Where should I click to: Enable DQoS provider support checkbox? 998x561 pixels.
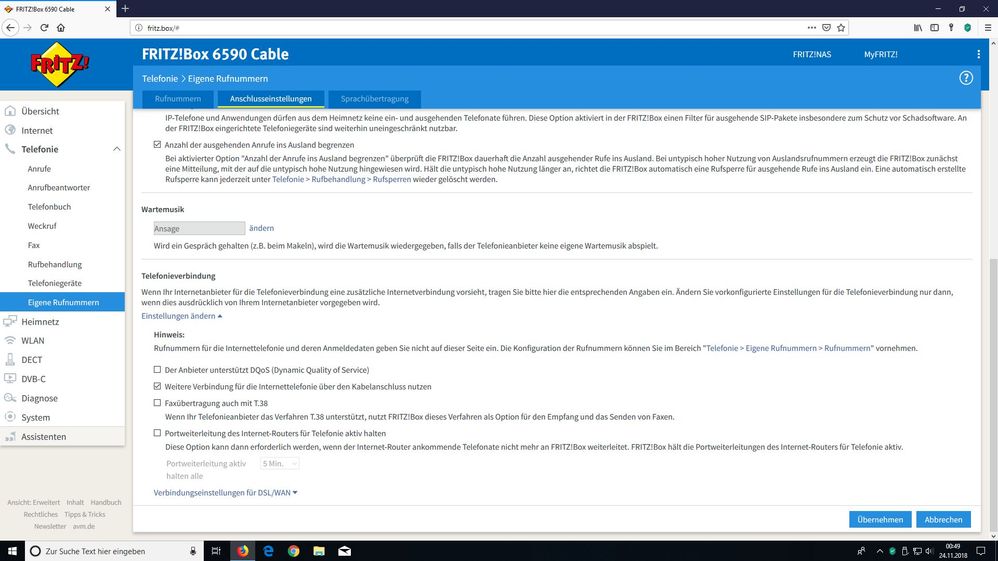(x=157, y=369)
